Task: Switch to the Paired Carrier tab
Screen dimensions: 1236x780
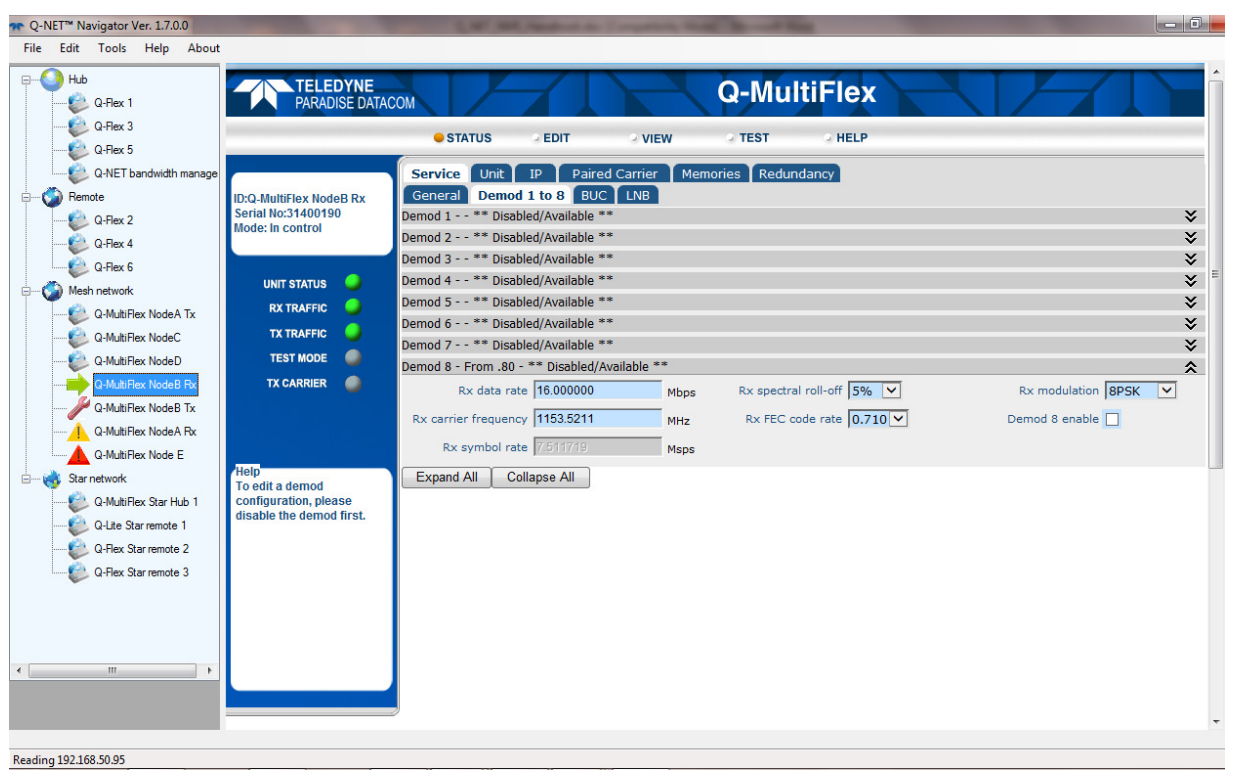Action: pyautogui.click(x=614, y=174)
